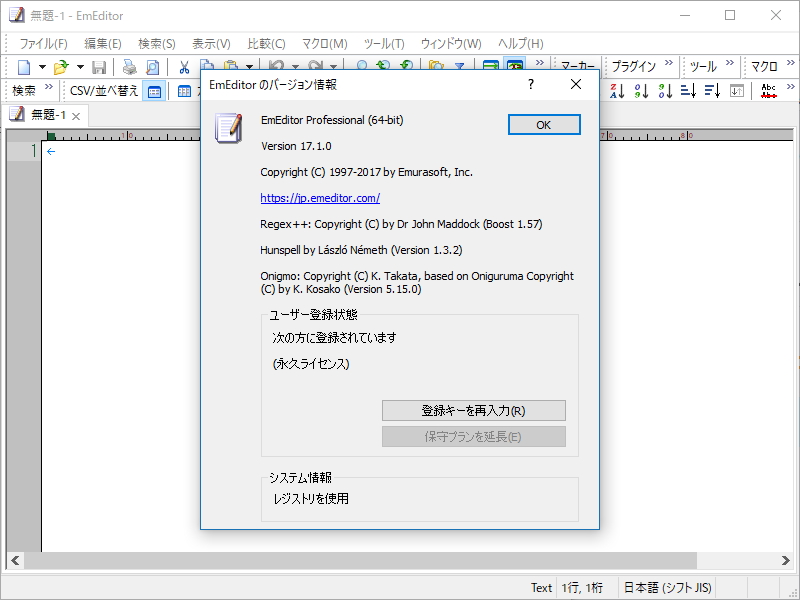Open the https://jp.emeditor.com/ link
Image resolution: width=800 pixels, height=600 pixels.
(319, 198)
